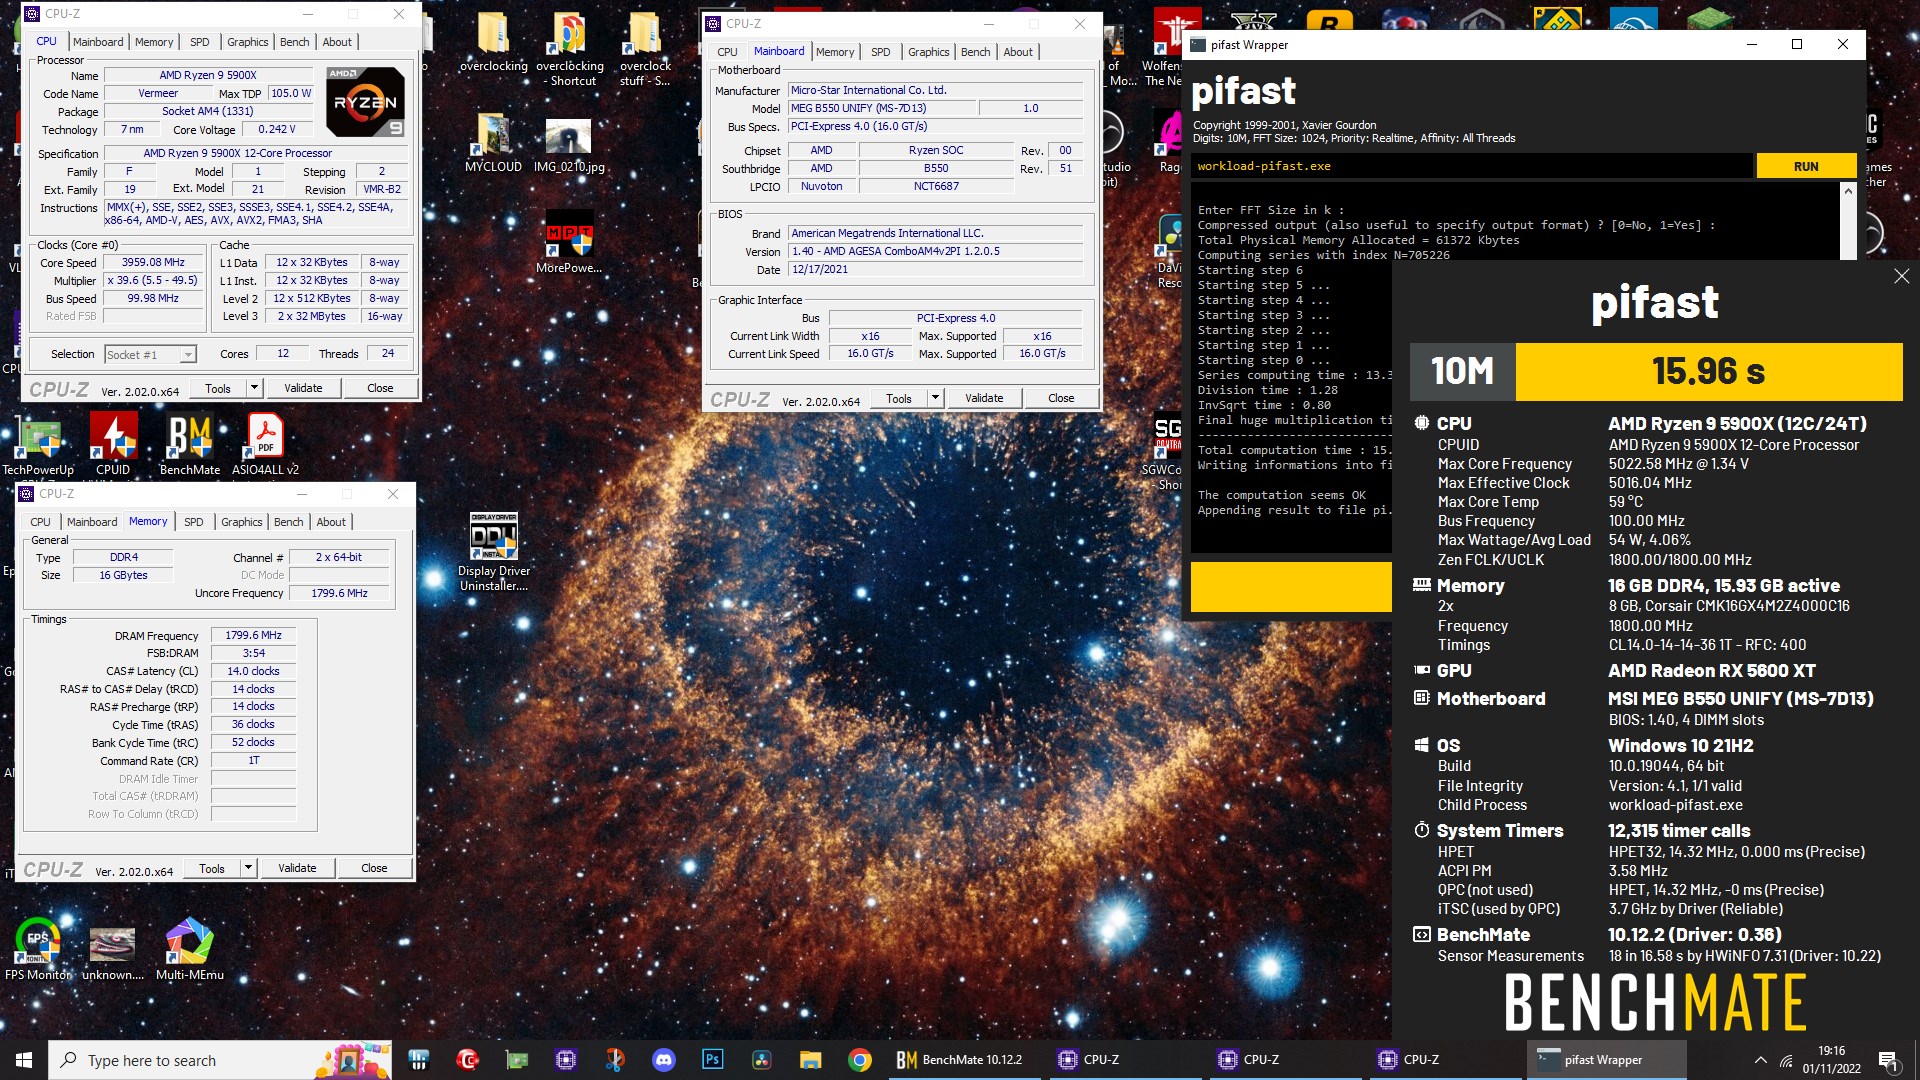The height and width of the screenshot is (1080, 1920).
Task: Switch to pifast Wrapper taskbar item
Action: [1606, 1060]
